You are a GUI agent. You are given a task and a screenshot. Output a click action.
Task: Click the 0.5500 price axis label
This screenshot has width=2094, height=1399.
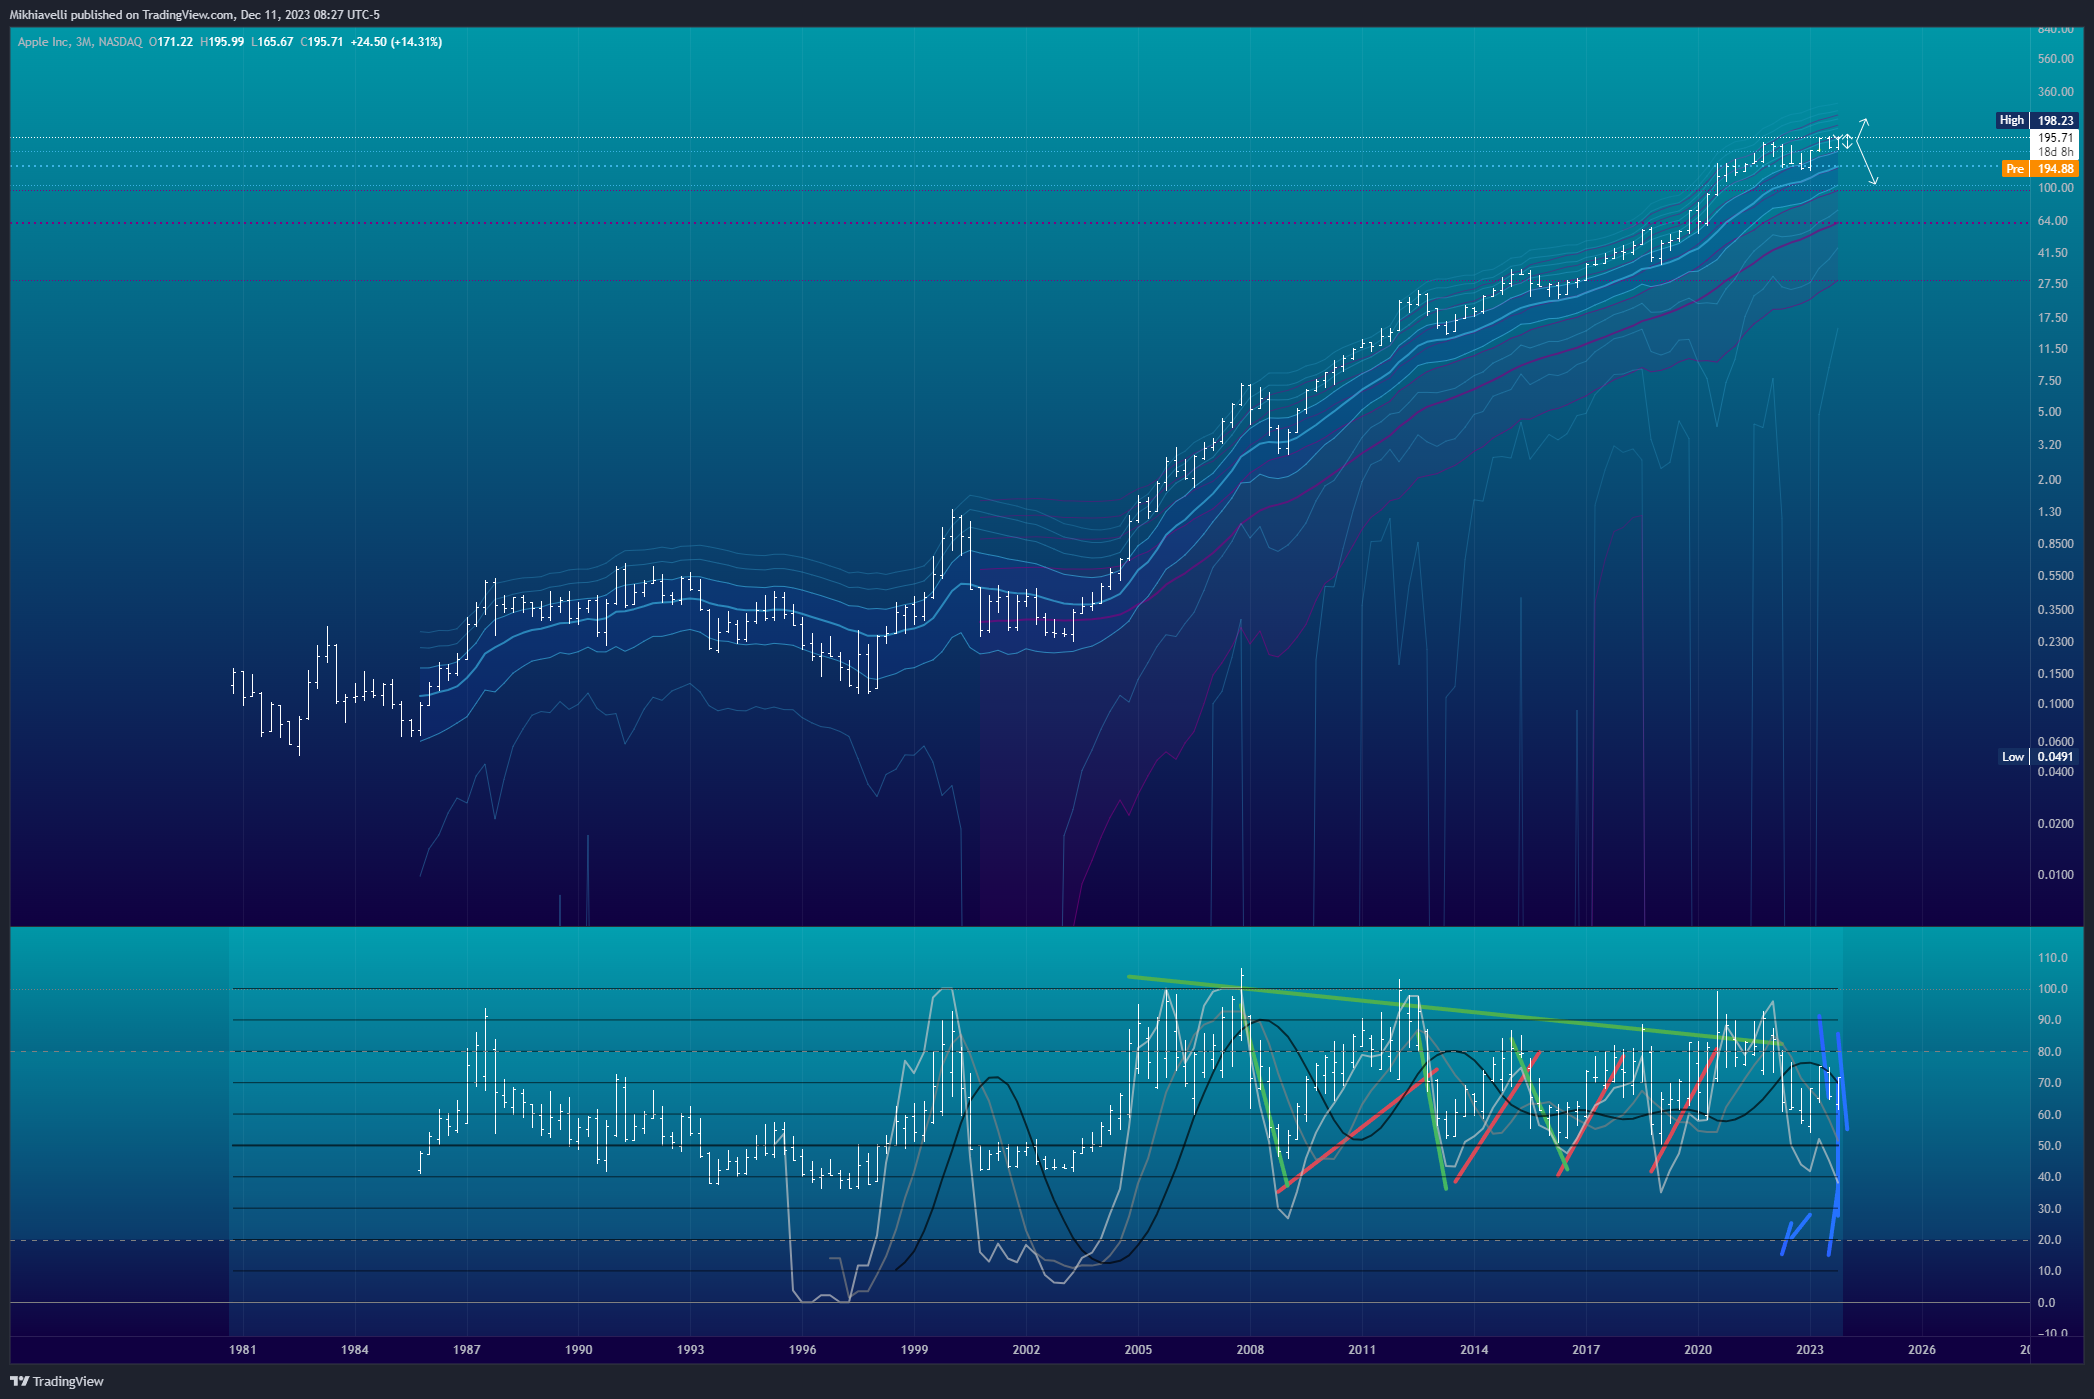point(2055,576)
